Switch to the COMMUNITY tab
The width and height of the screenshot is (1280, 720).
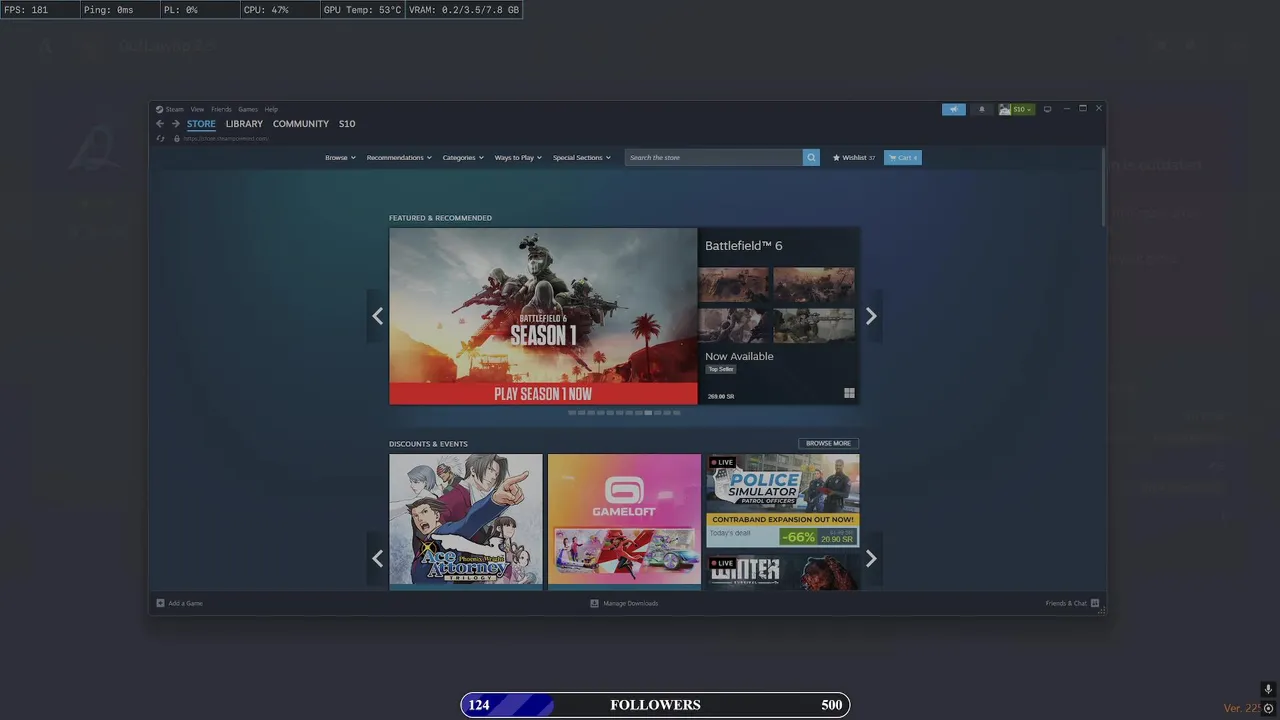301,124
